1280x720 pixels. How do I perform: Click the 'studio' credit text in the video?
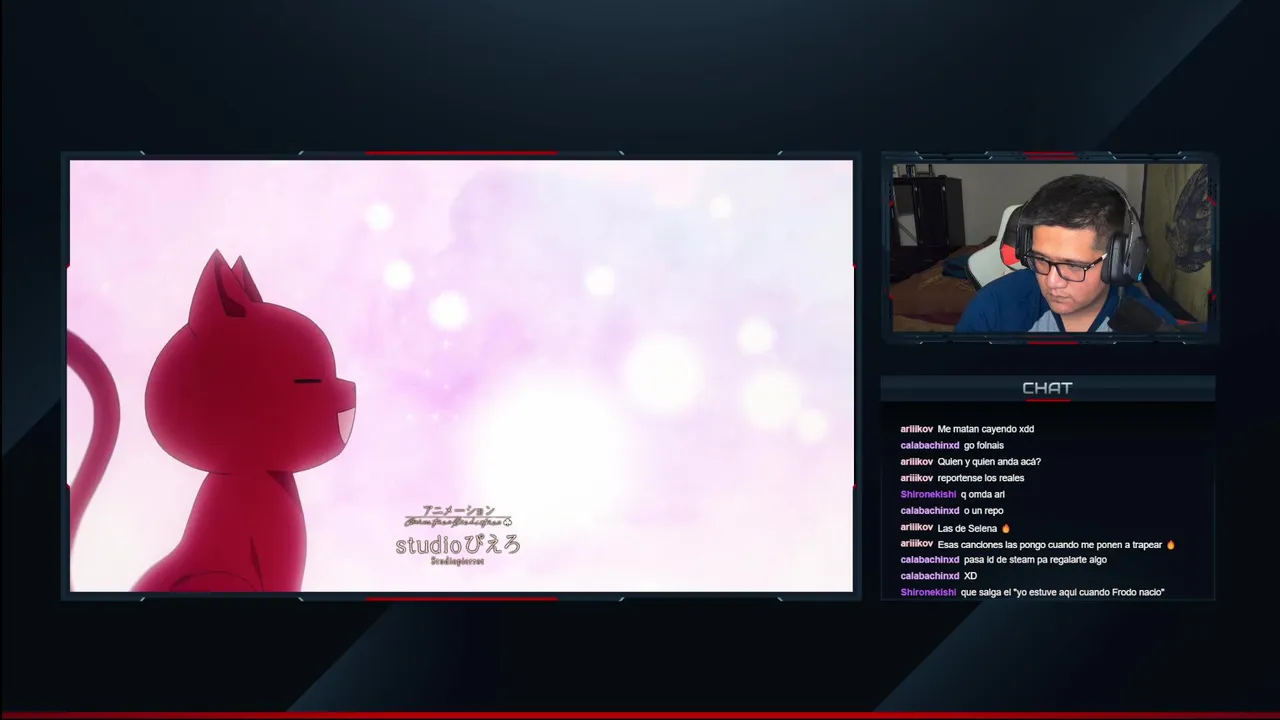[x=458, y=545]
